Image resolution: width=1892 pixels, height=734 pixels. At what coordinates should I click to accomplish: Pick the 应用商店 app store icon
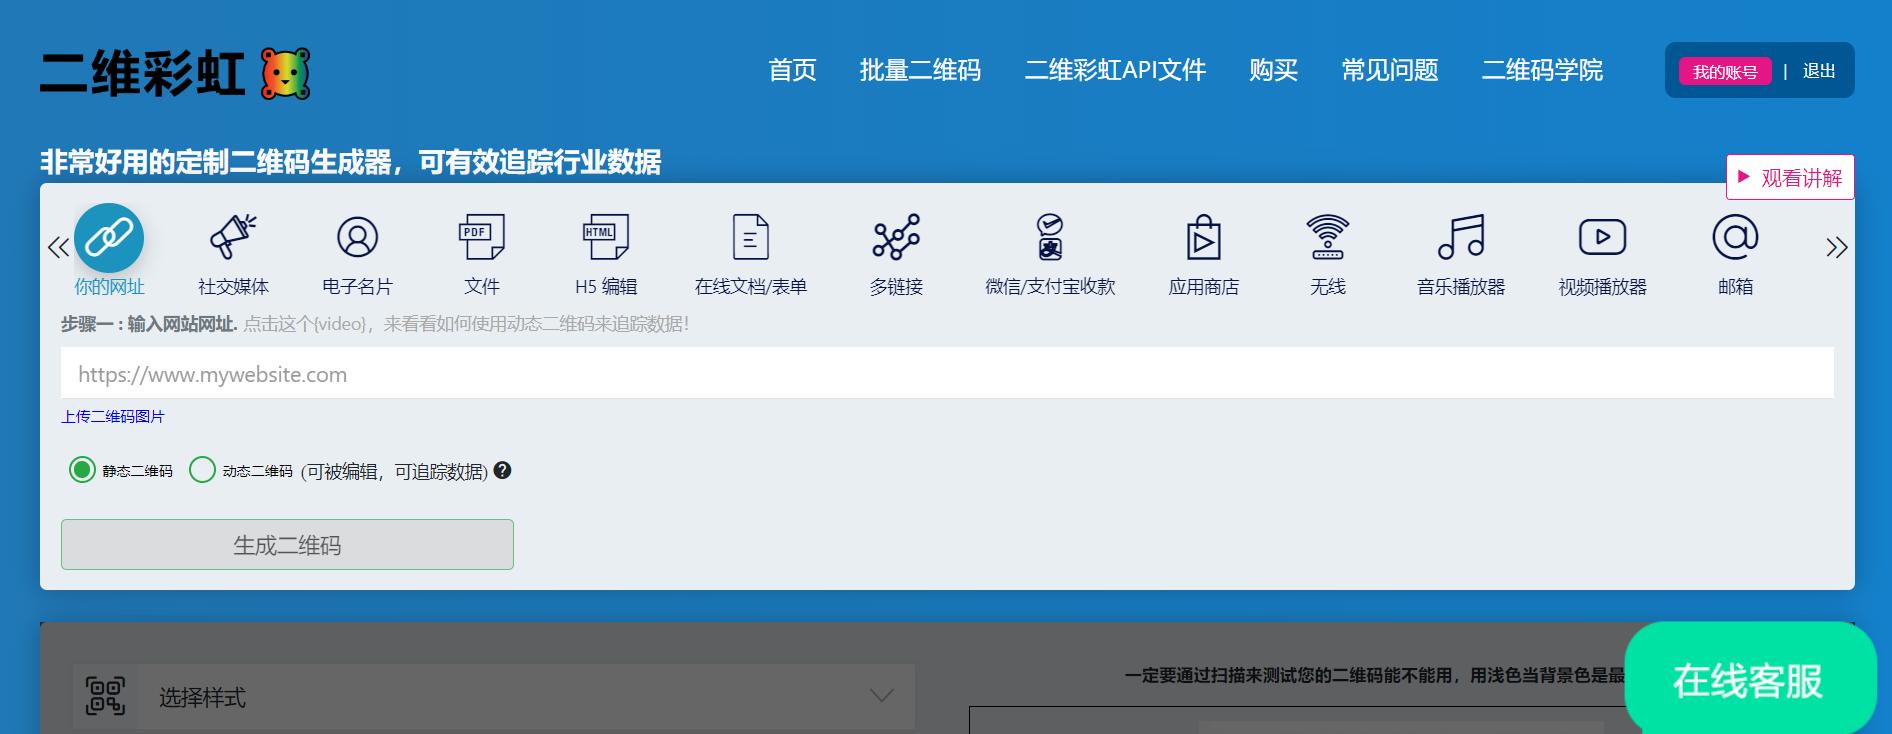pos(1204,237)
